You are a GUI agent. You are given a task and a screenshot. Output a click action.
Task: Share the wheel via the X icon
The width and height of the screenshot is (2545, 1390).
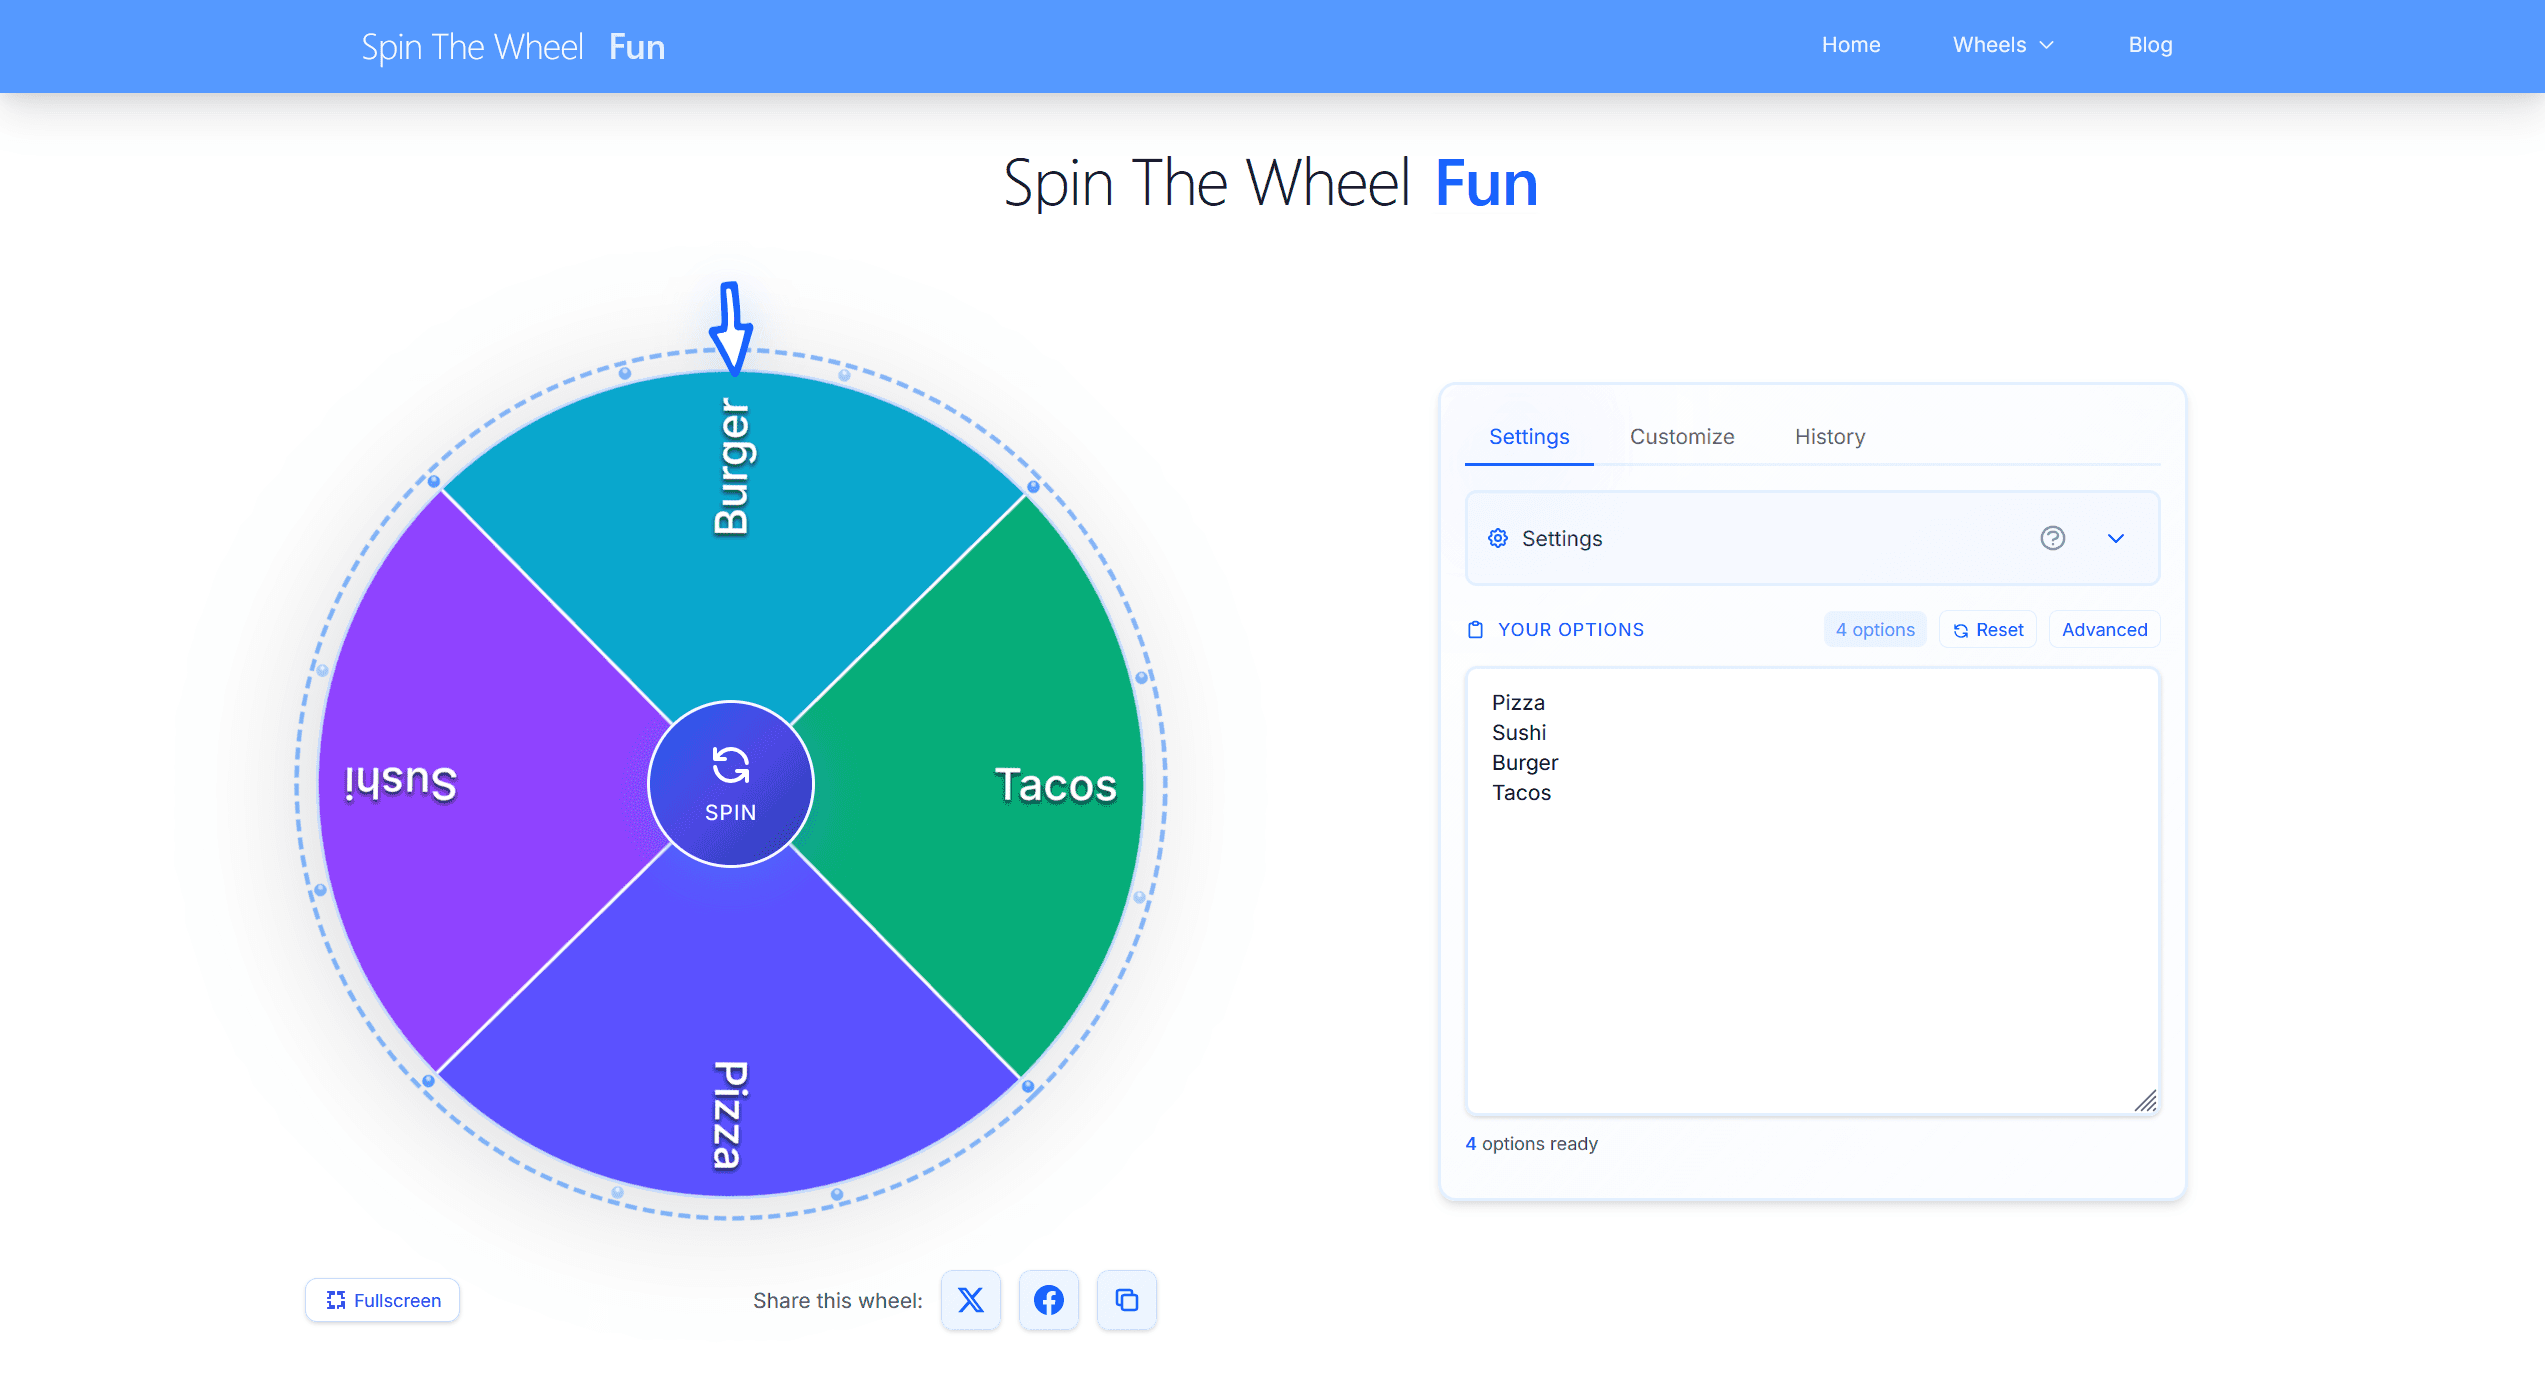click(969, 1300)
